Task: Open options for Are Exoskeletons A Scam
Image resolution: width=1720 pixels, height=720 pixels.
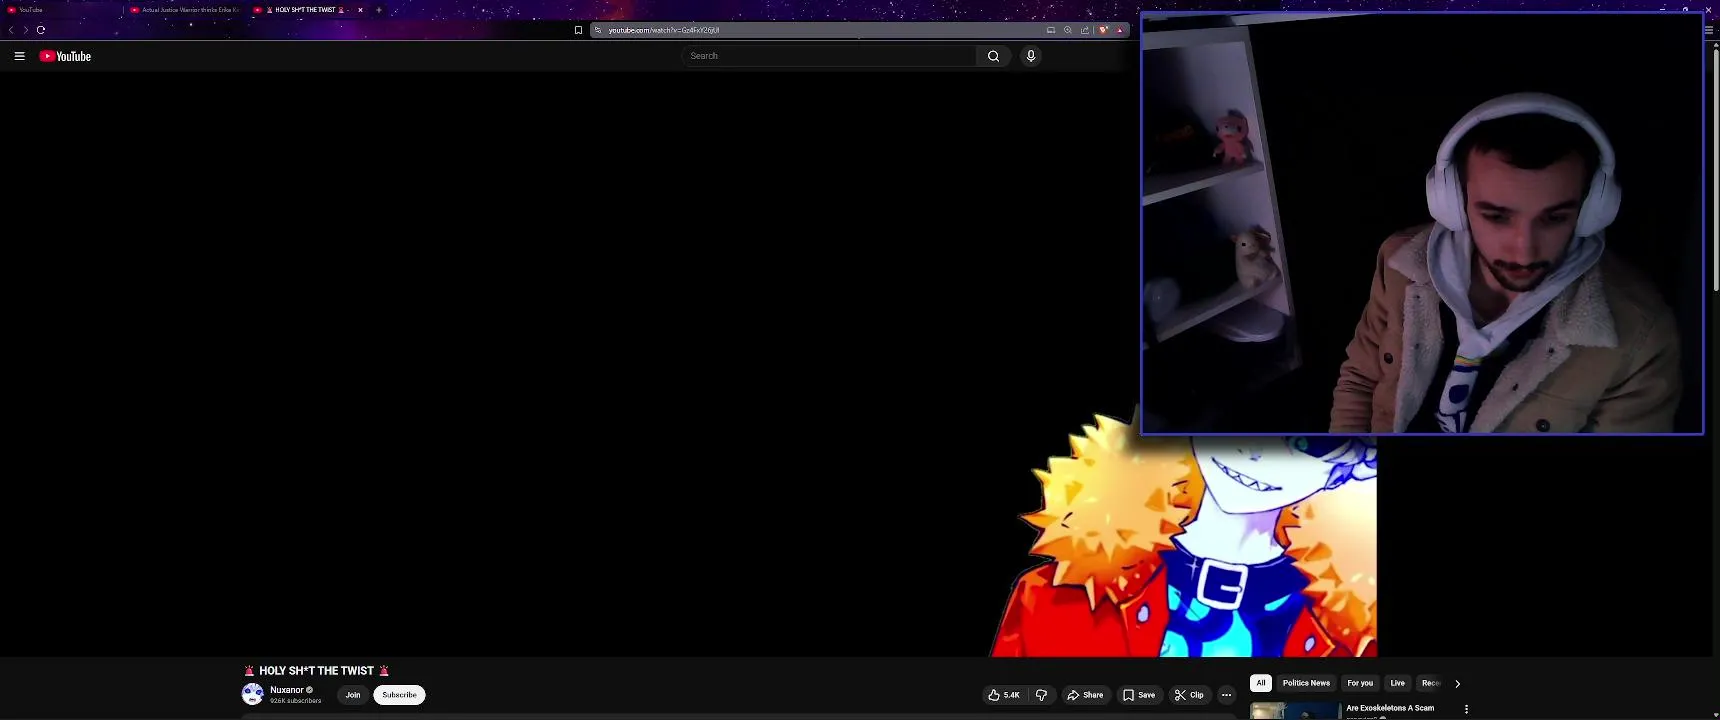Action: click(x=1466, y=709)
